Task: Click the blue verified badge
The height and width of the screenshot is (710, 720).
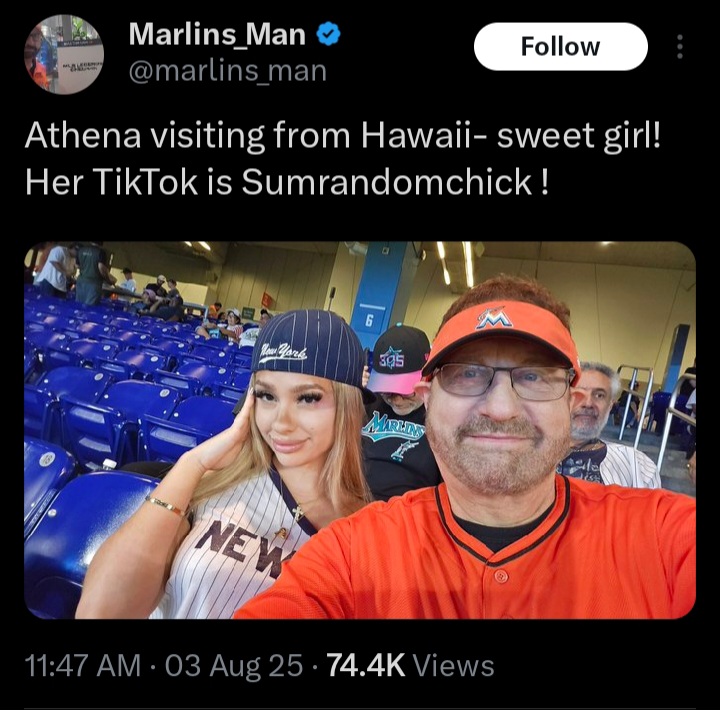Action: 328,34
